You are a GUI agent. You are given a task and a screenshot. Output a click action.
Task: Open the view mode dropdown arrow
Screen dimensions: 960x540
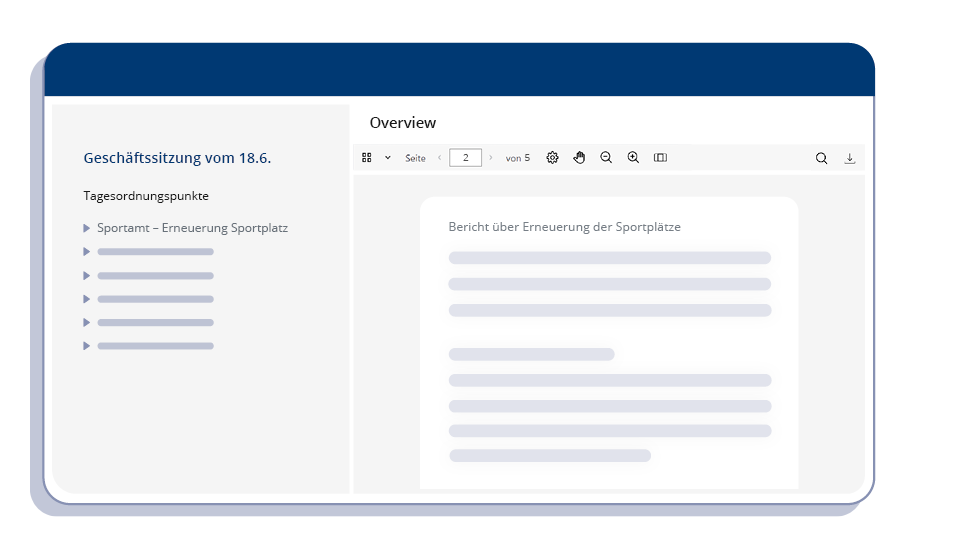click(388, 158)
